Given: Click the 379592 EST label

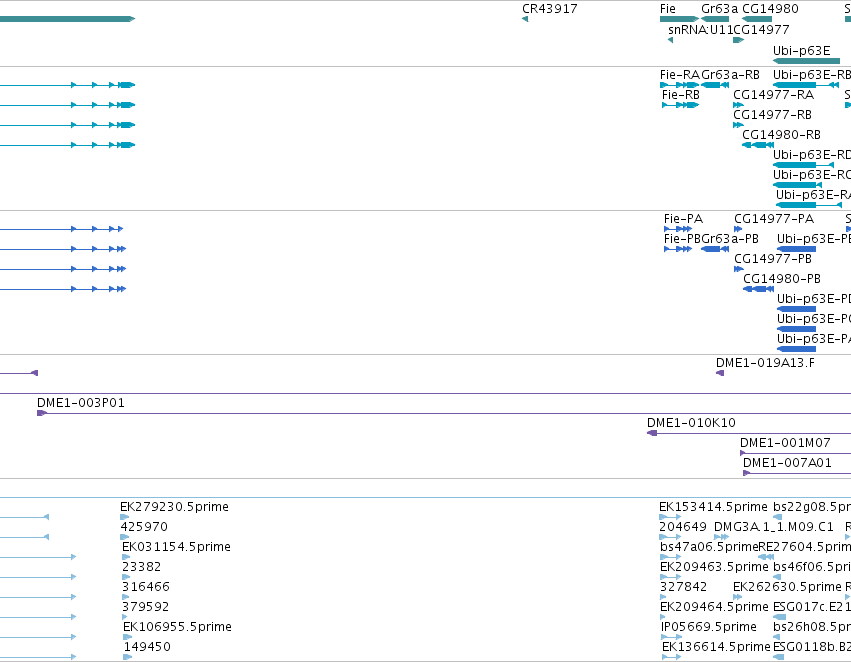Looking at the screenshot, I should (145, 607).
